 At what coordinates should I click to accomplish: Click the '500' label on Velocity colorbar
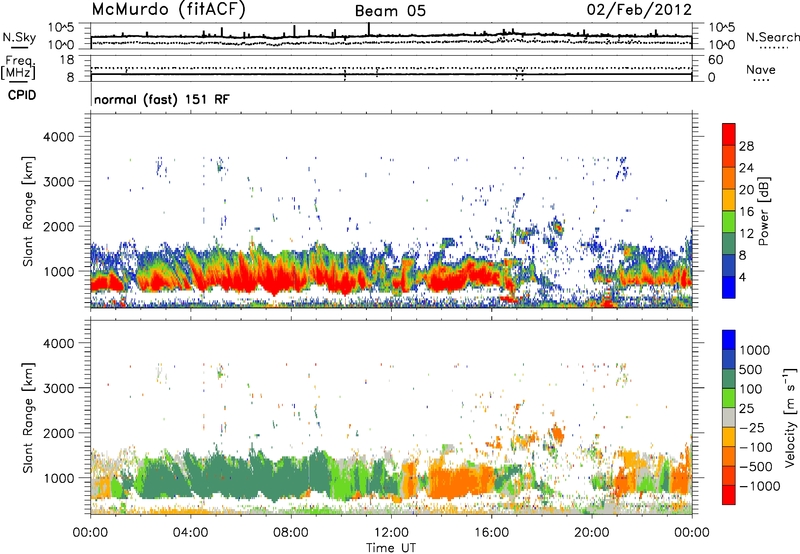(750, 369)
